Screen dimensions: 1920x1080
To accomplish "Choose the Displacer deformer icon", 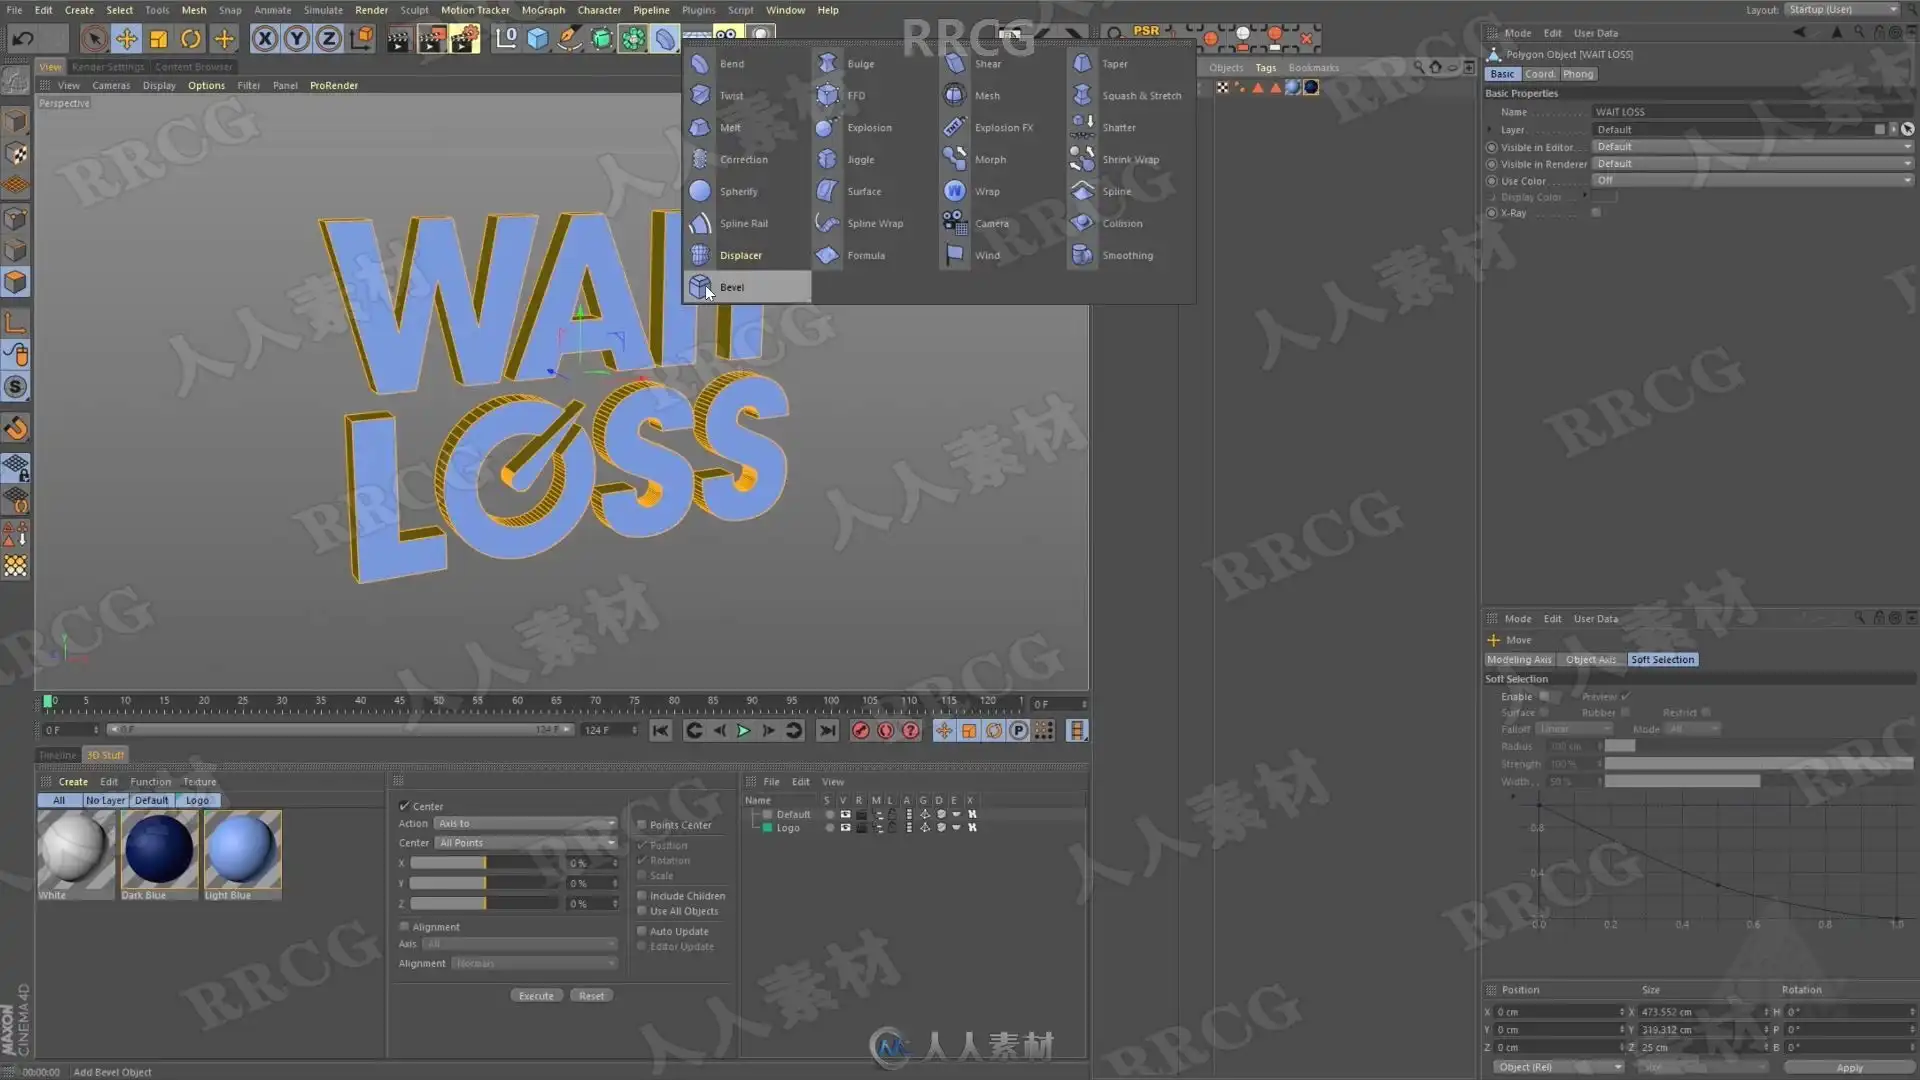I will (x=700, y=255).
